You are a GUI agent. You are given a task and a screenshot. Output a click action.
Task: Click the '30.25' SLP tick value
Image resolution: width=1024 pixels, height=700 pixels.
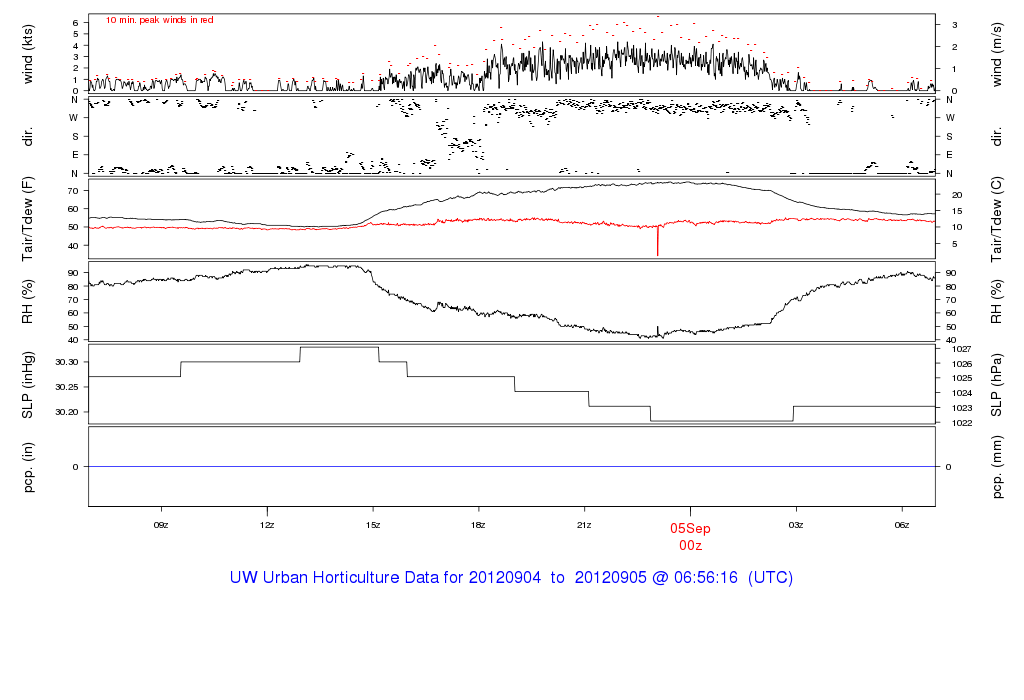pos(67,387)
